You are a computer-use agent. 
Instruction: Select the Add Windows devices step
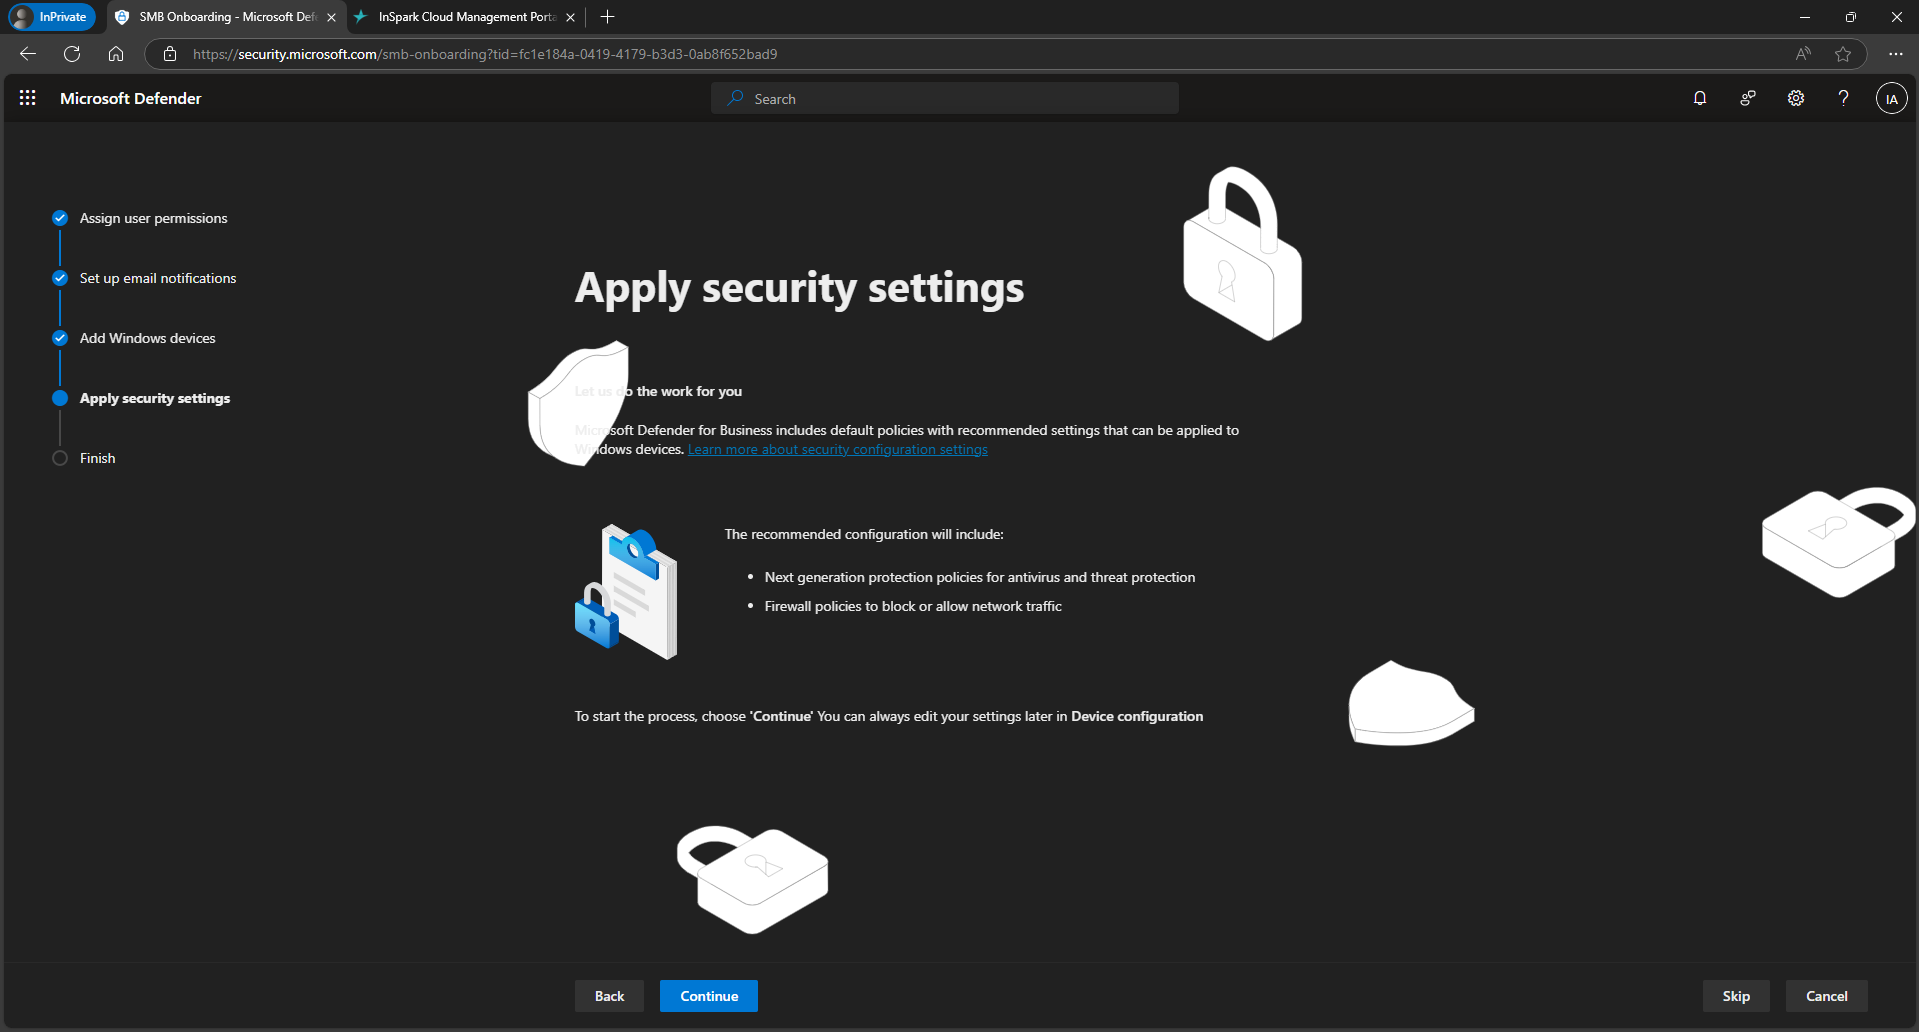point(147,338)
